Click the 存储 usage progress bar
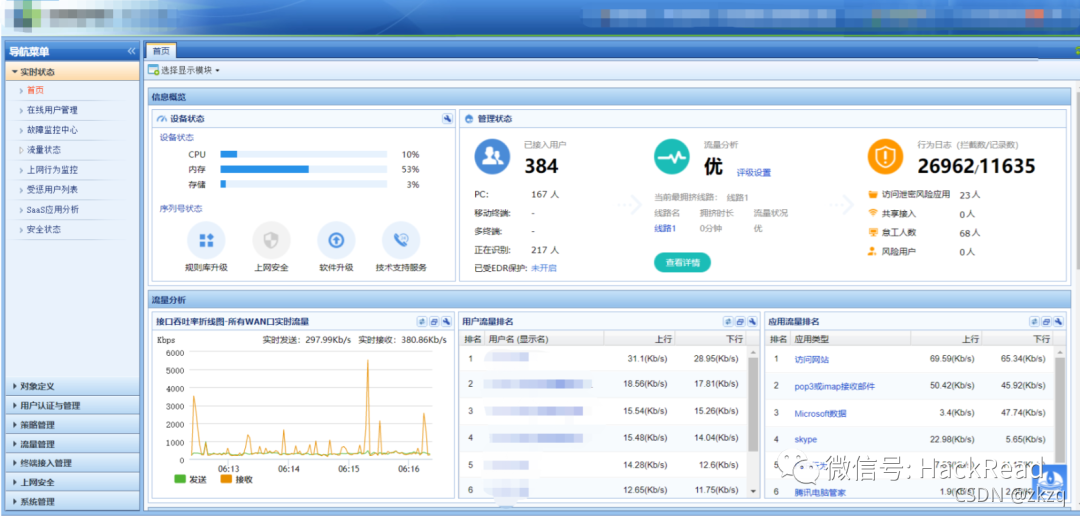This screenshot has height=516, width=1080. pyautogui.click(x=303, y=185)
